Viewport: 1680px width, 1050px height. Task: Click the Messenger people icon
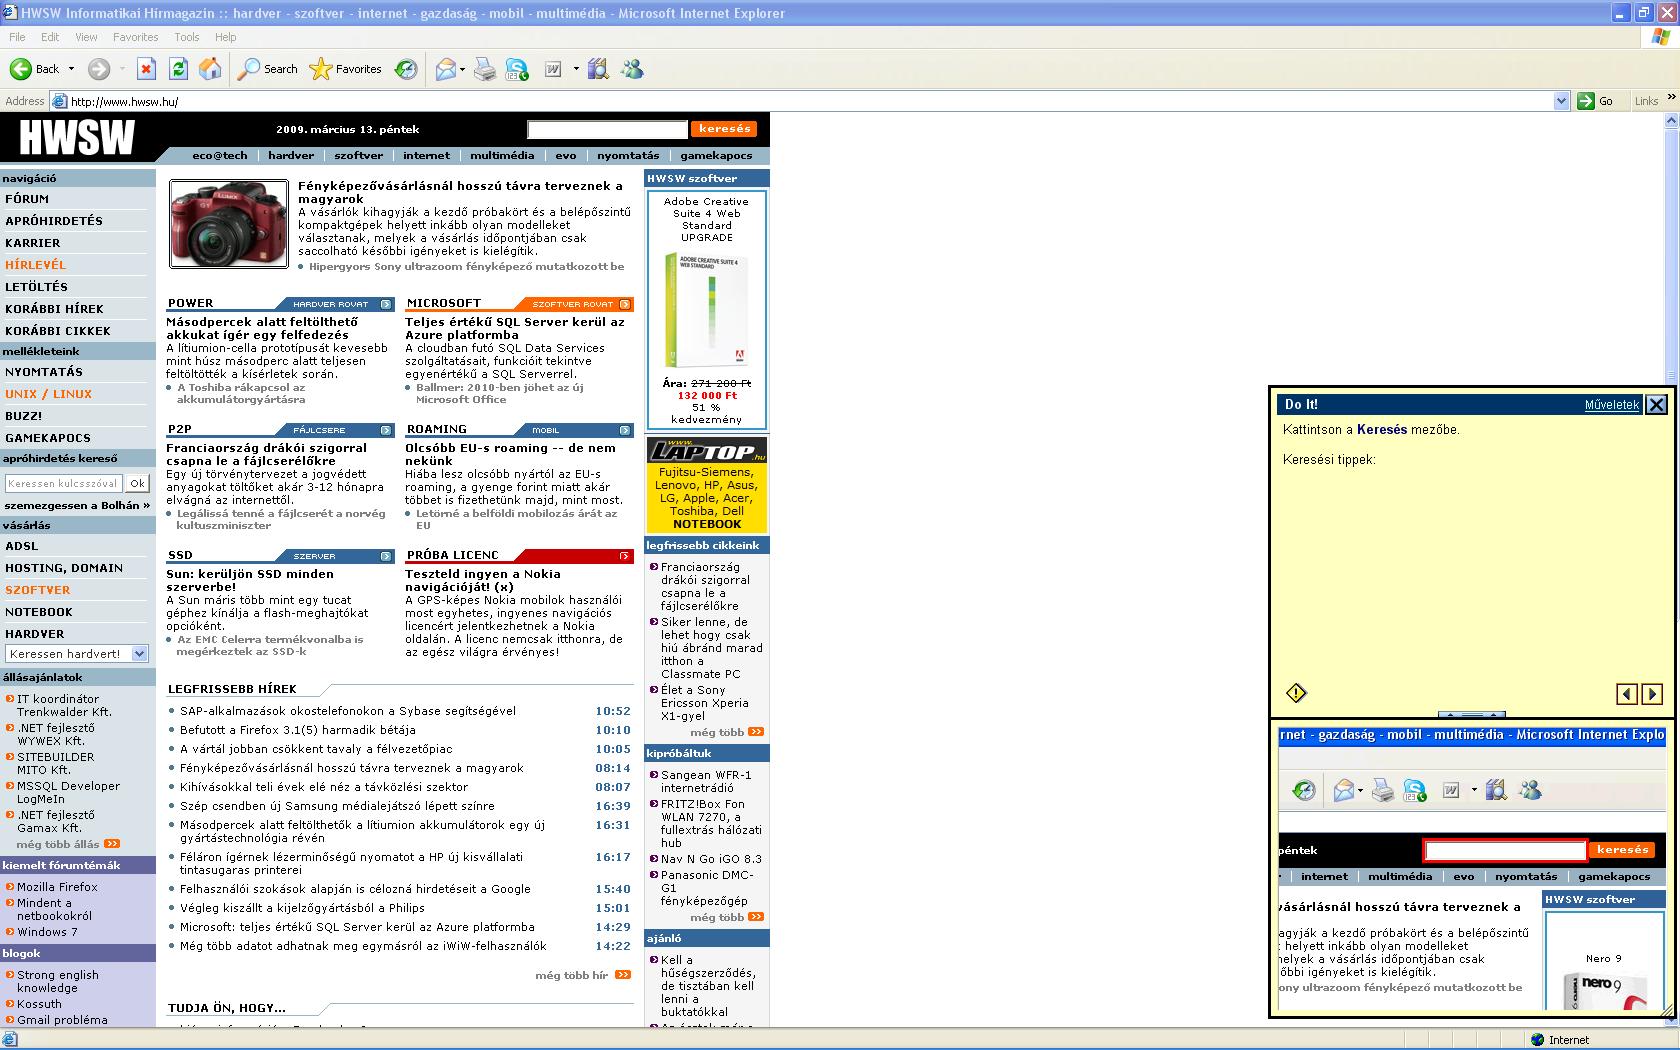pos(632,69)
